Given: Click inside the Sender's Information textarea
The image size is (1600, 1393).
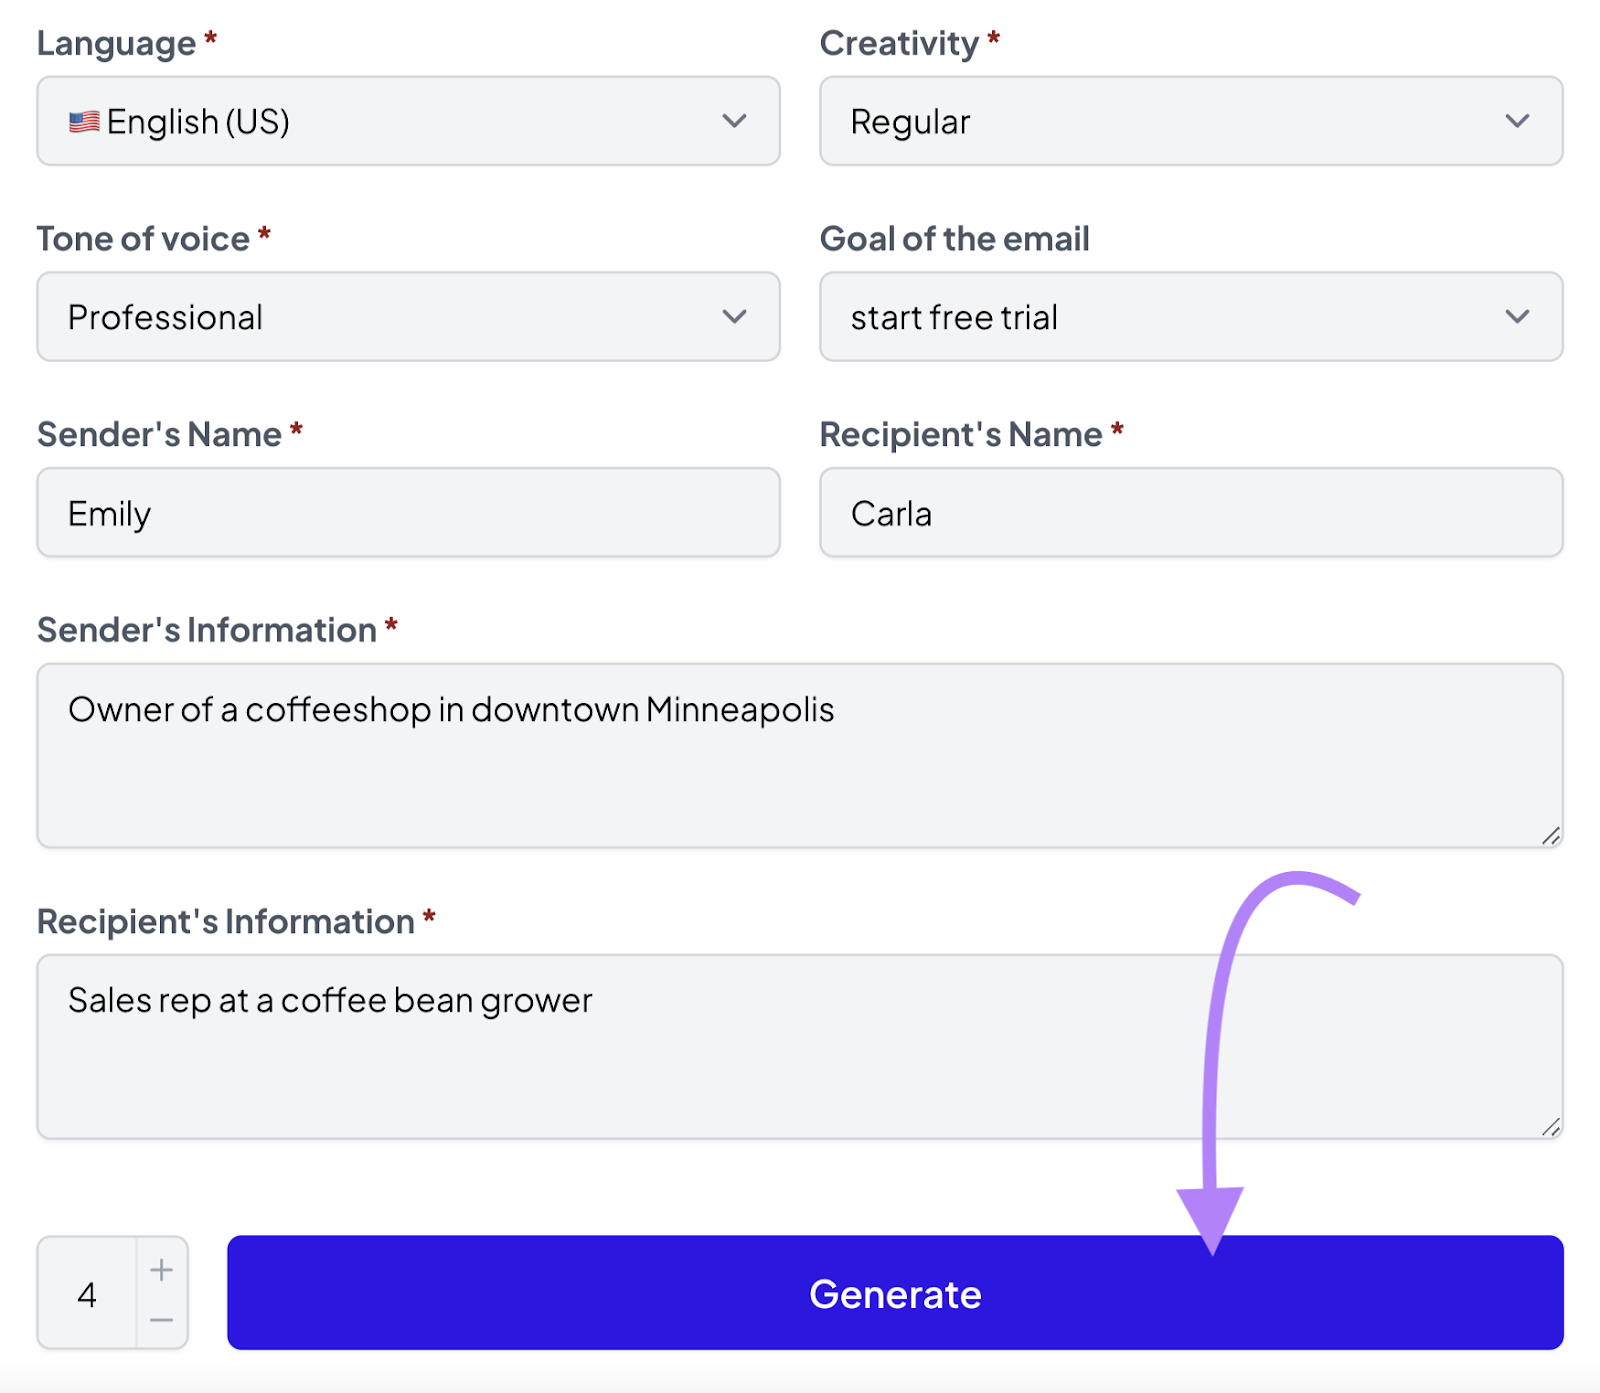Looking at the screenshot, I should 700,750.
